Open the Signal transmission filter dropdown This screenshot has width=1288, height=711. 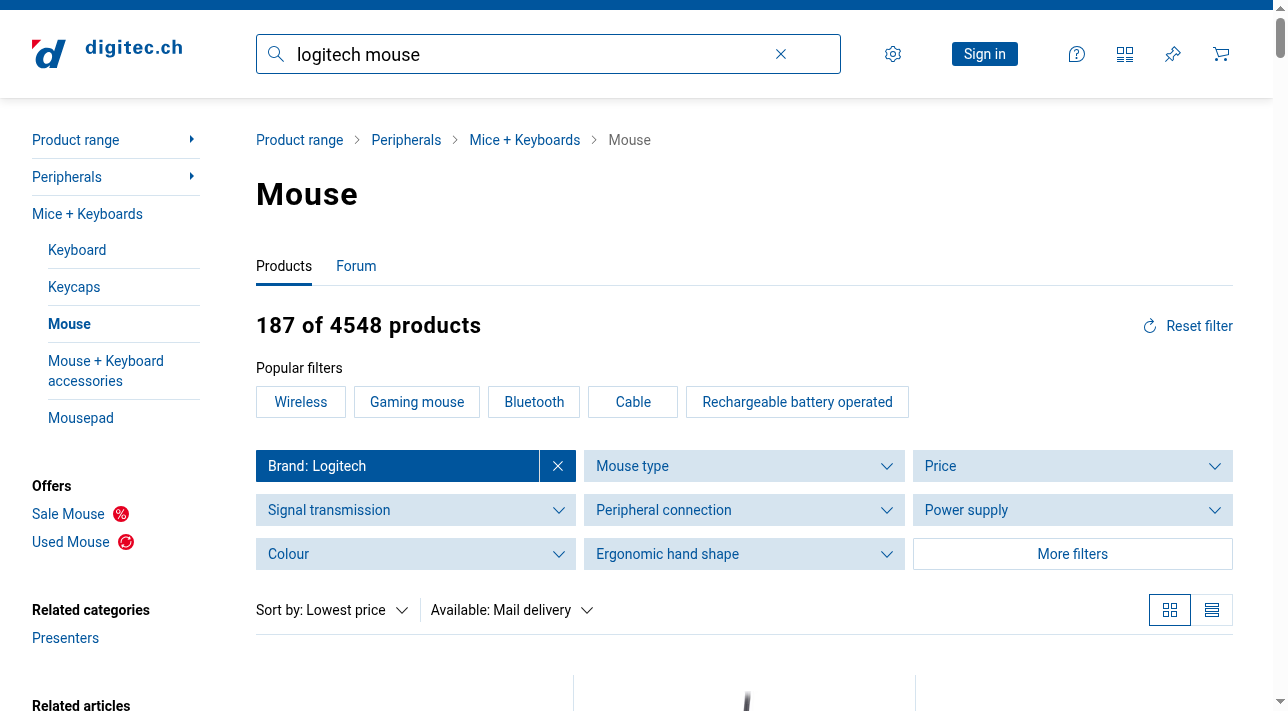(416, 510)
